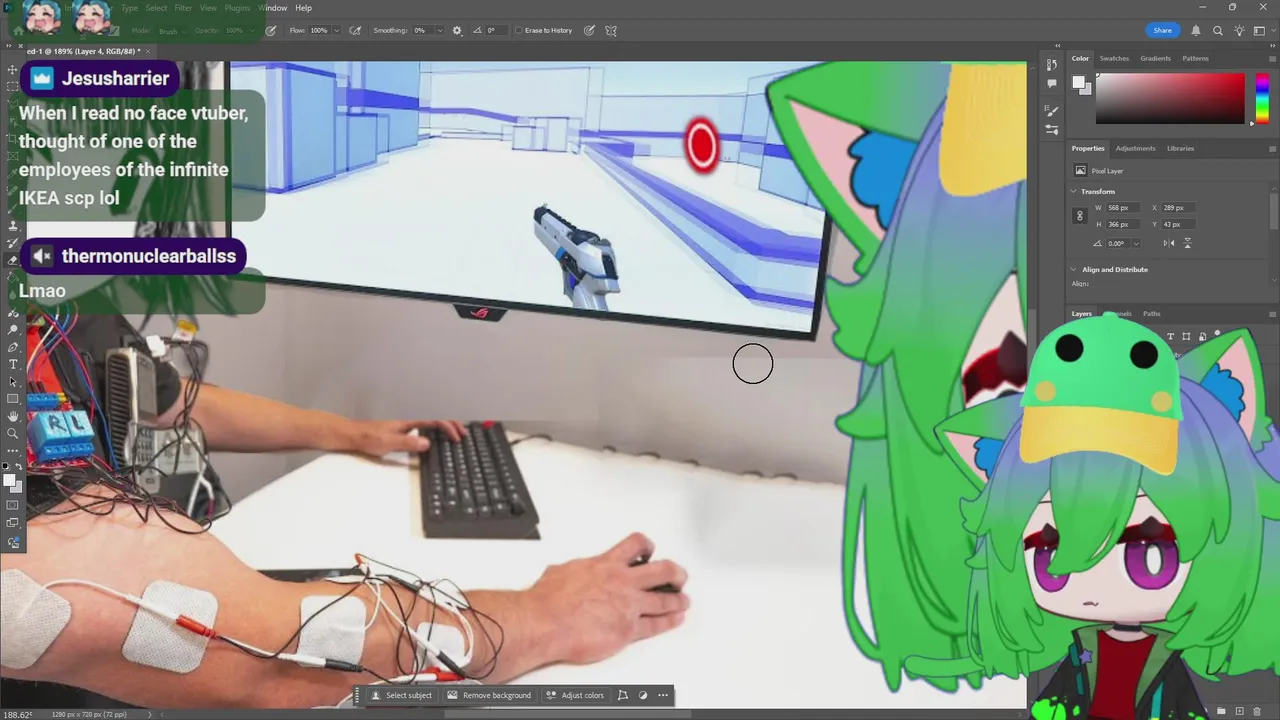Screen dimensions: 1280x720
Task: Select the Eraser tool
Action: 13,260
